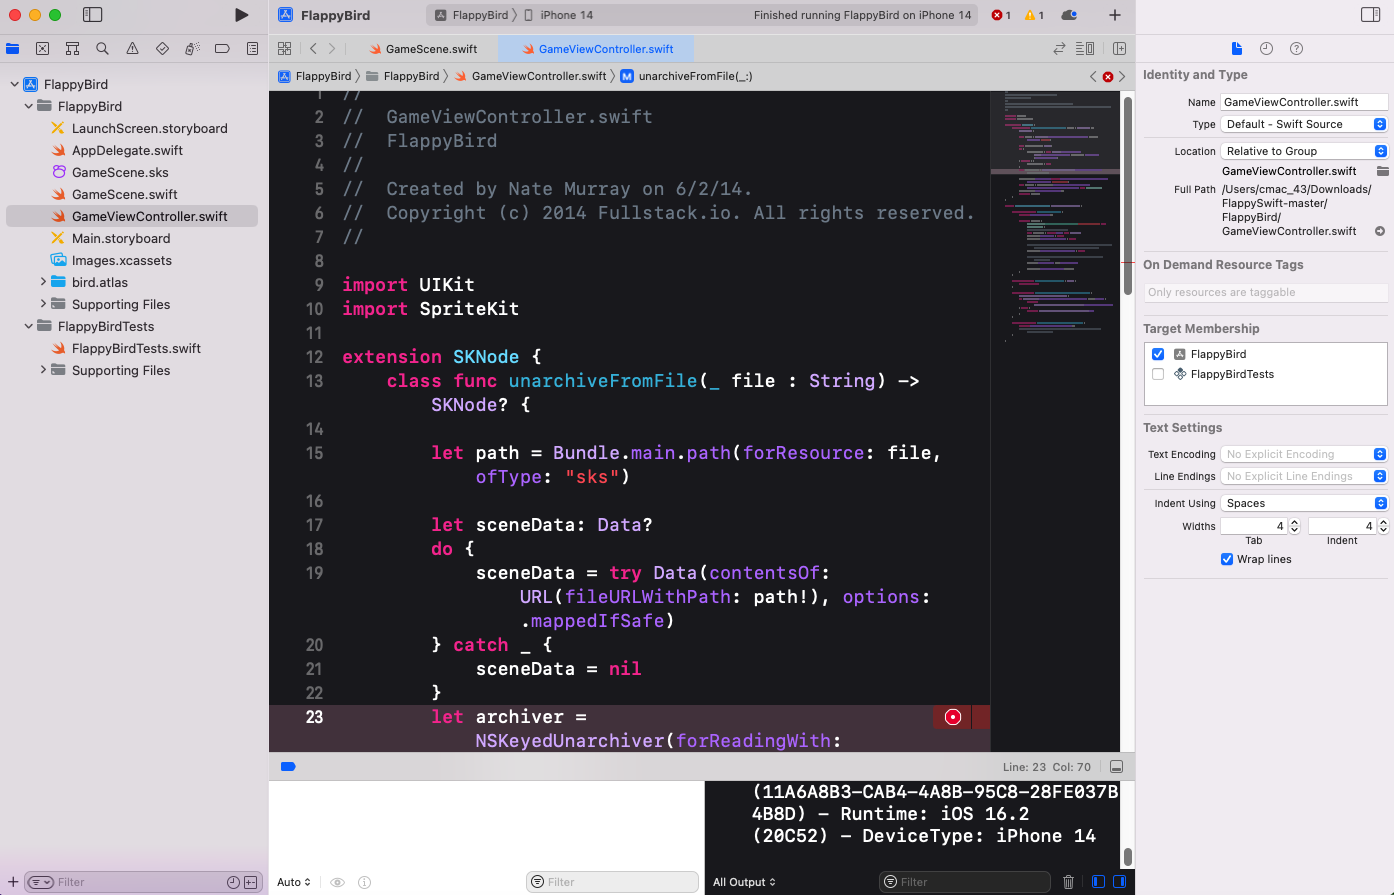1394x895 pixels.
Task: Toggle recent files filter clock icon
Action: (x=233, y=882)
